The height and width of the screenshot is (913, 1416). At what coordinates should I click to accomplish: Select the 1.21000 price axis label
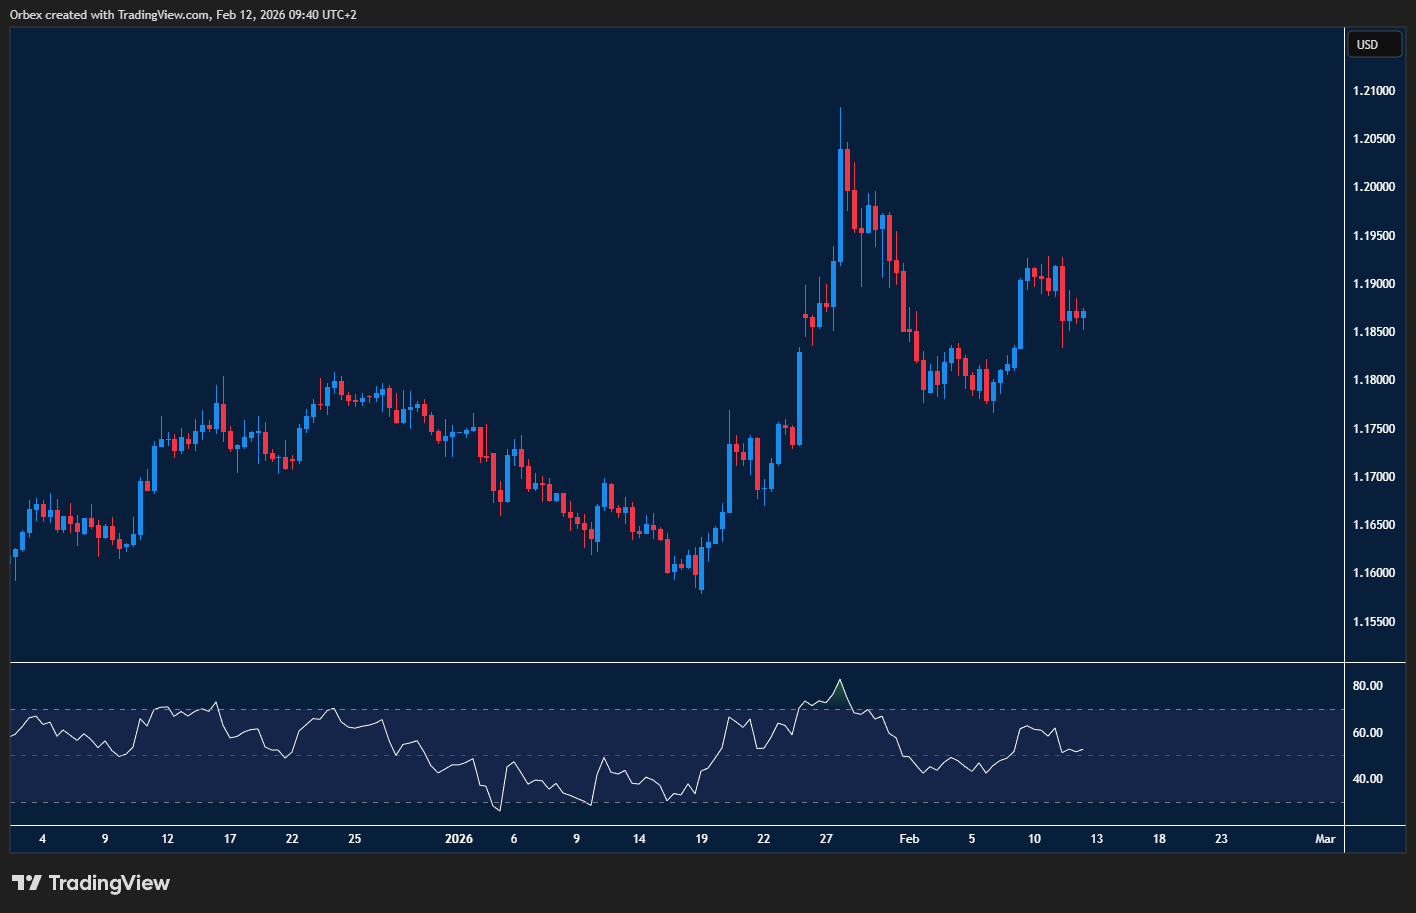click(x=1373, y=91)
